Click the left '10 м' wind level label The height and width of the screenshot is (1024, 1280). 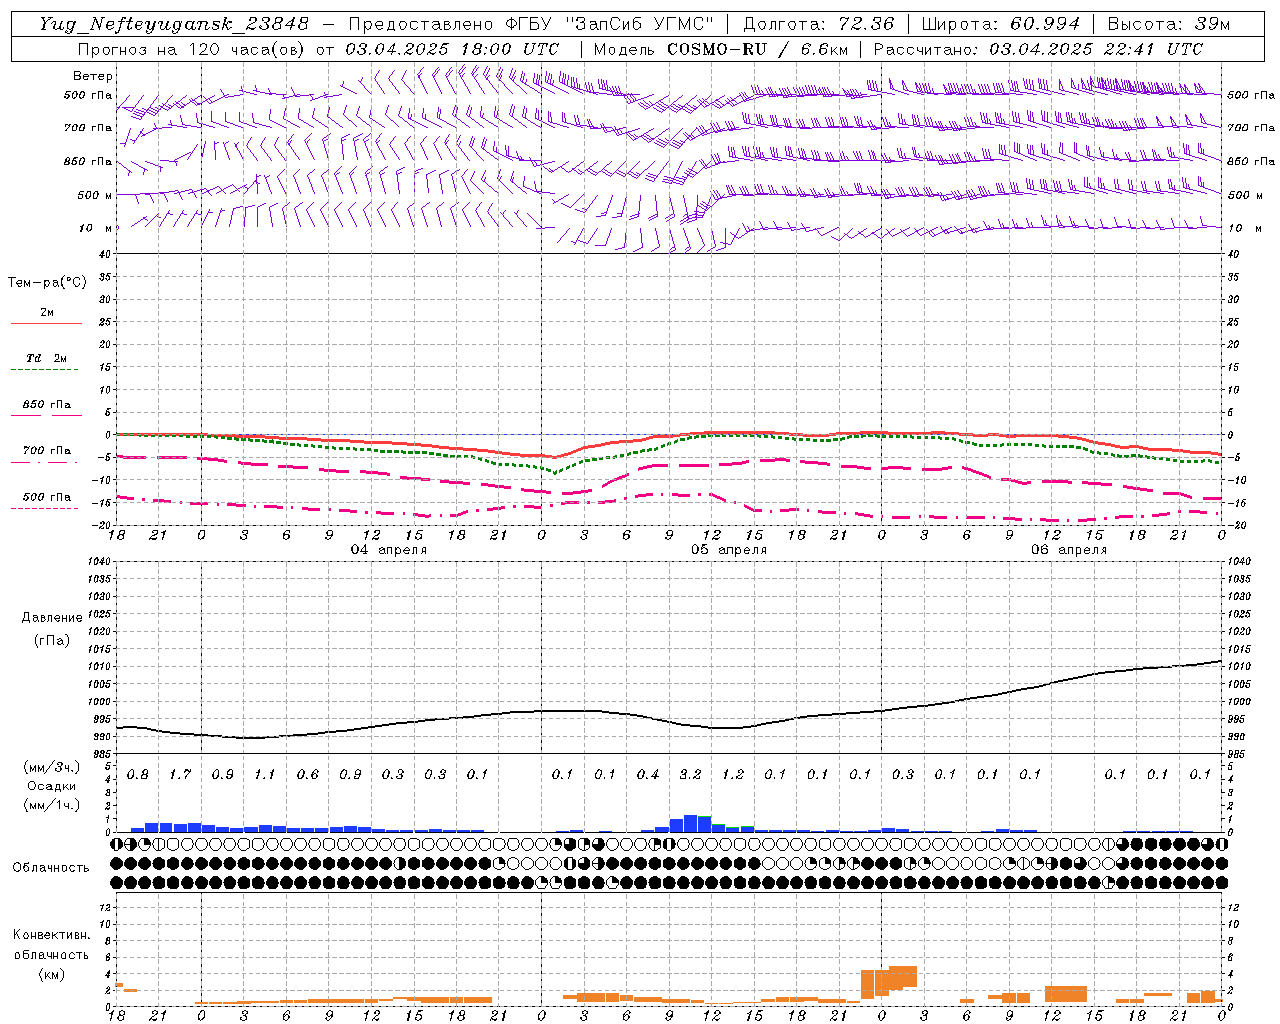pyautogui.click(x=96, y=228)
